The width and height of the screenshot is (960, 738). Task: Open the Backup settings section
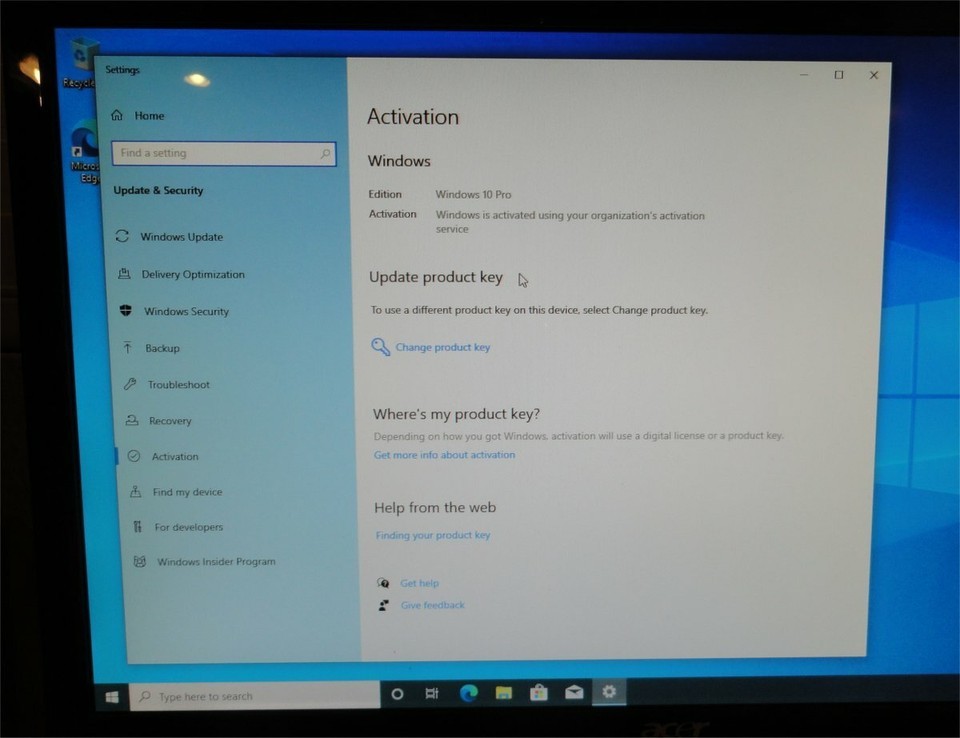[162, 348]
